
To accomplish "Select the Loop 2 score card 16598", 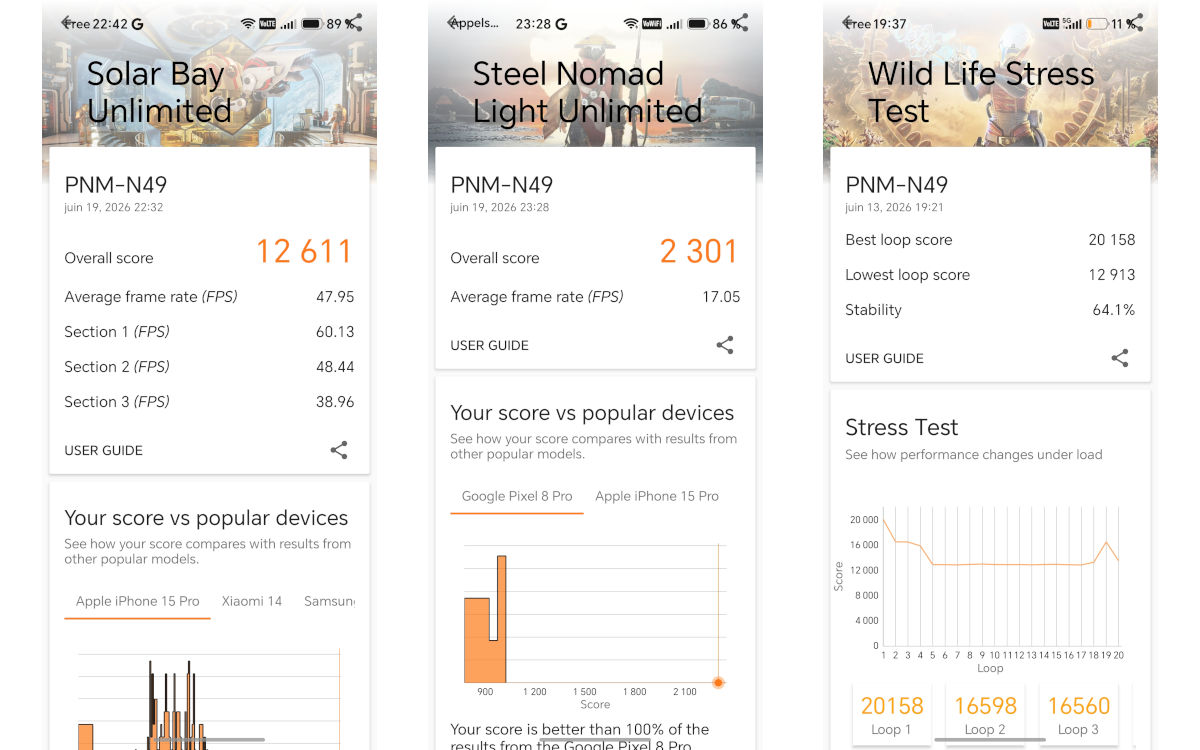I will pos(986,714).
